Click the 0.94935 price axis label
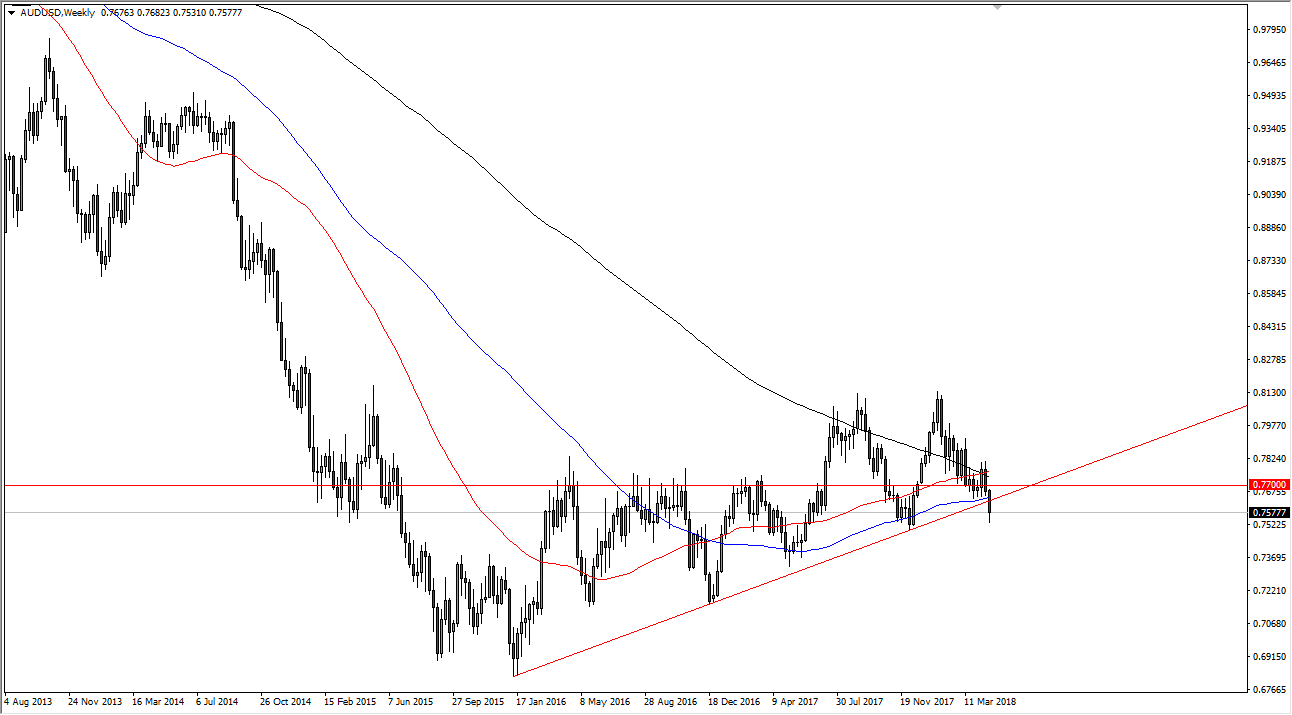1292x715 pixels. pyautogui.click(x=1267, y=96)
